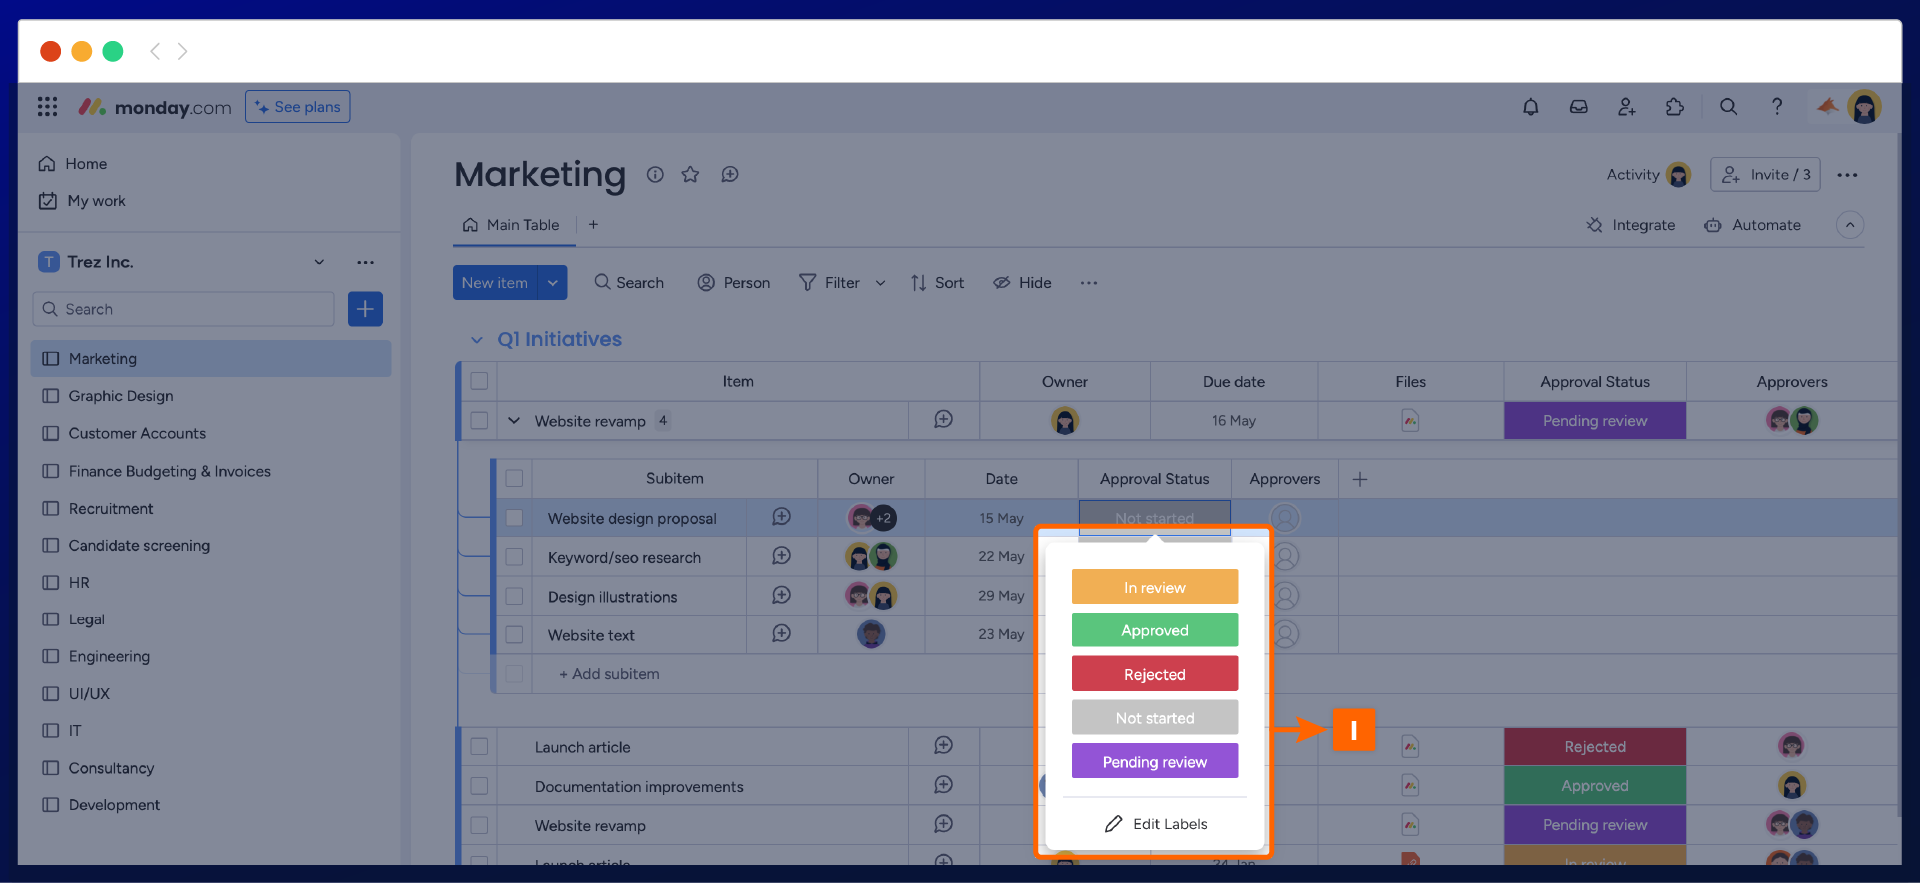
Task: Click the See plans button
Action: [298, 107]
